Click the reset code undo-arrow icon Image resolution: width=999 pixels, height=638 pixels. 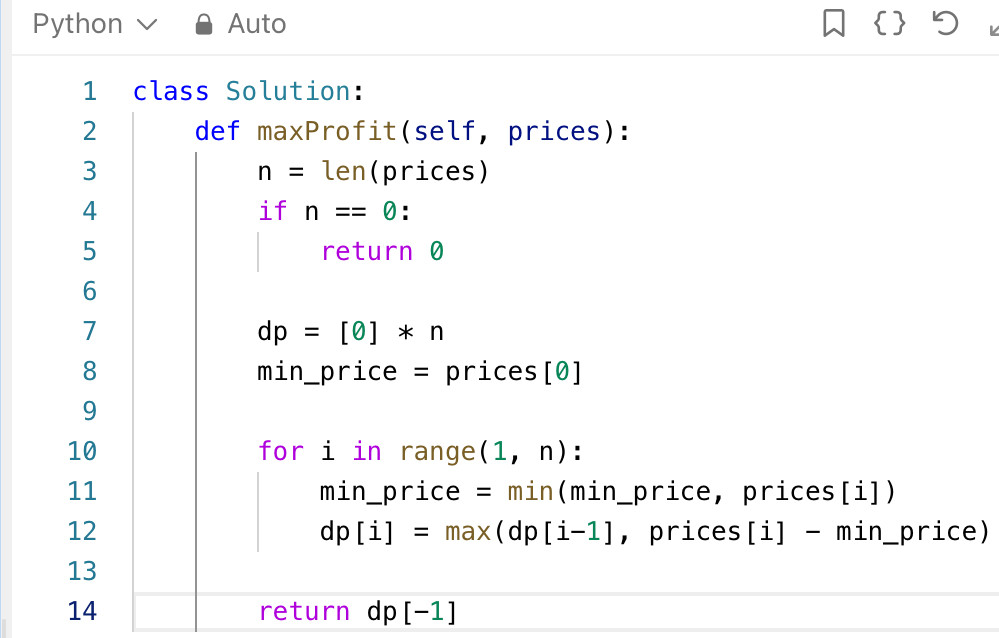[945, 24]
